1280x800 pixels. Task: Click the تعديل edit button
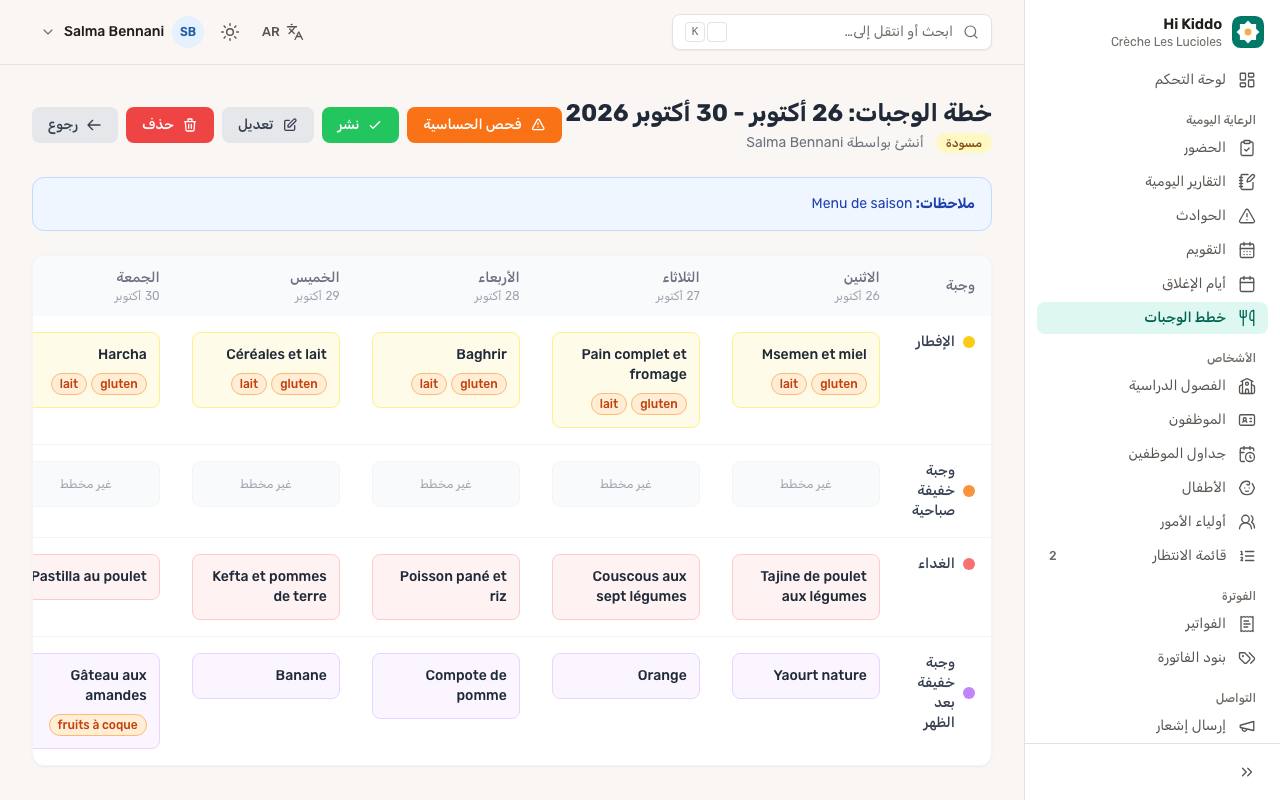coord(268,125)
